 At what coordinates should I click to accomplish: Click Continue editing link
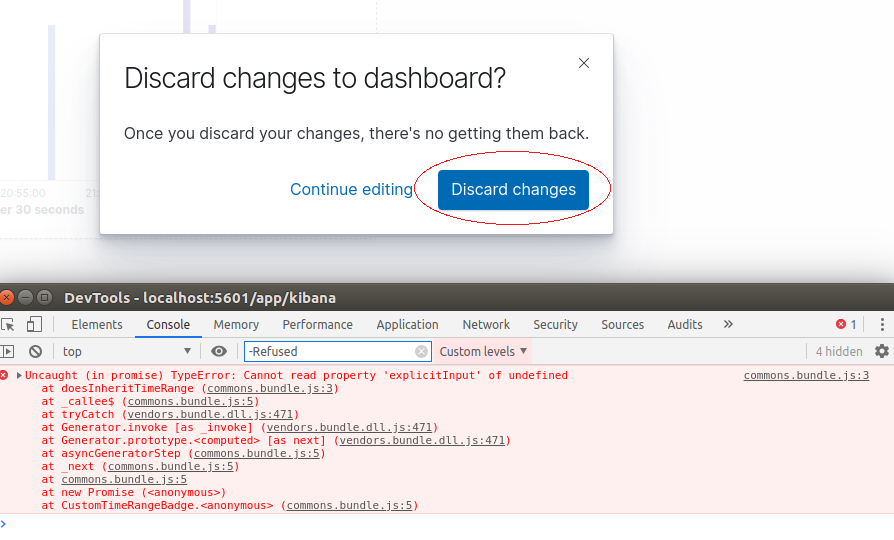(x=351, y=189)
